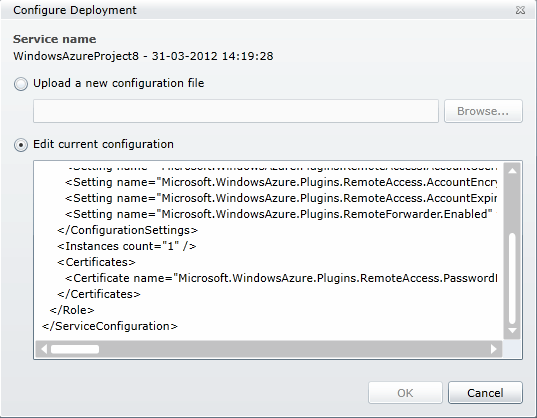The image size is (537, 418).
Task: Click the </ServiceConfiguration> closing tag
Action: click(x=110, y=326)
